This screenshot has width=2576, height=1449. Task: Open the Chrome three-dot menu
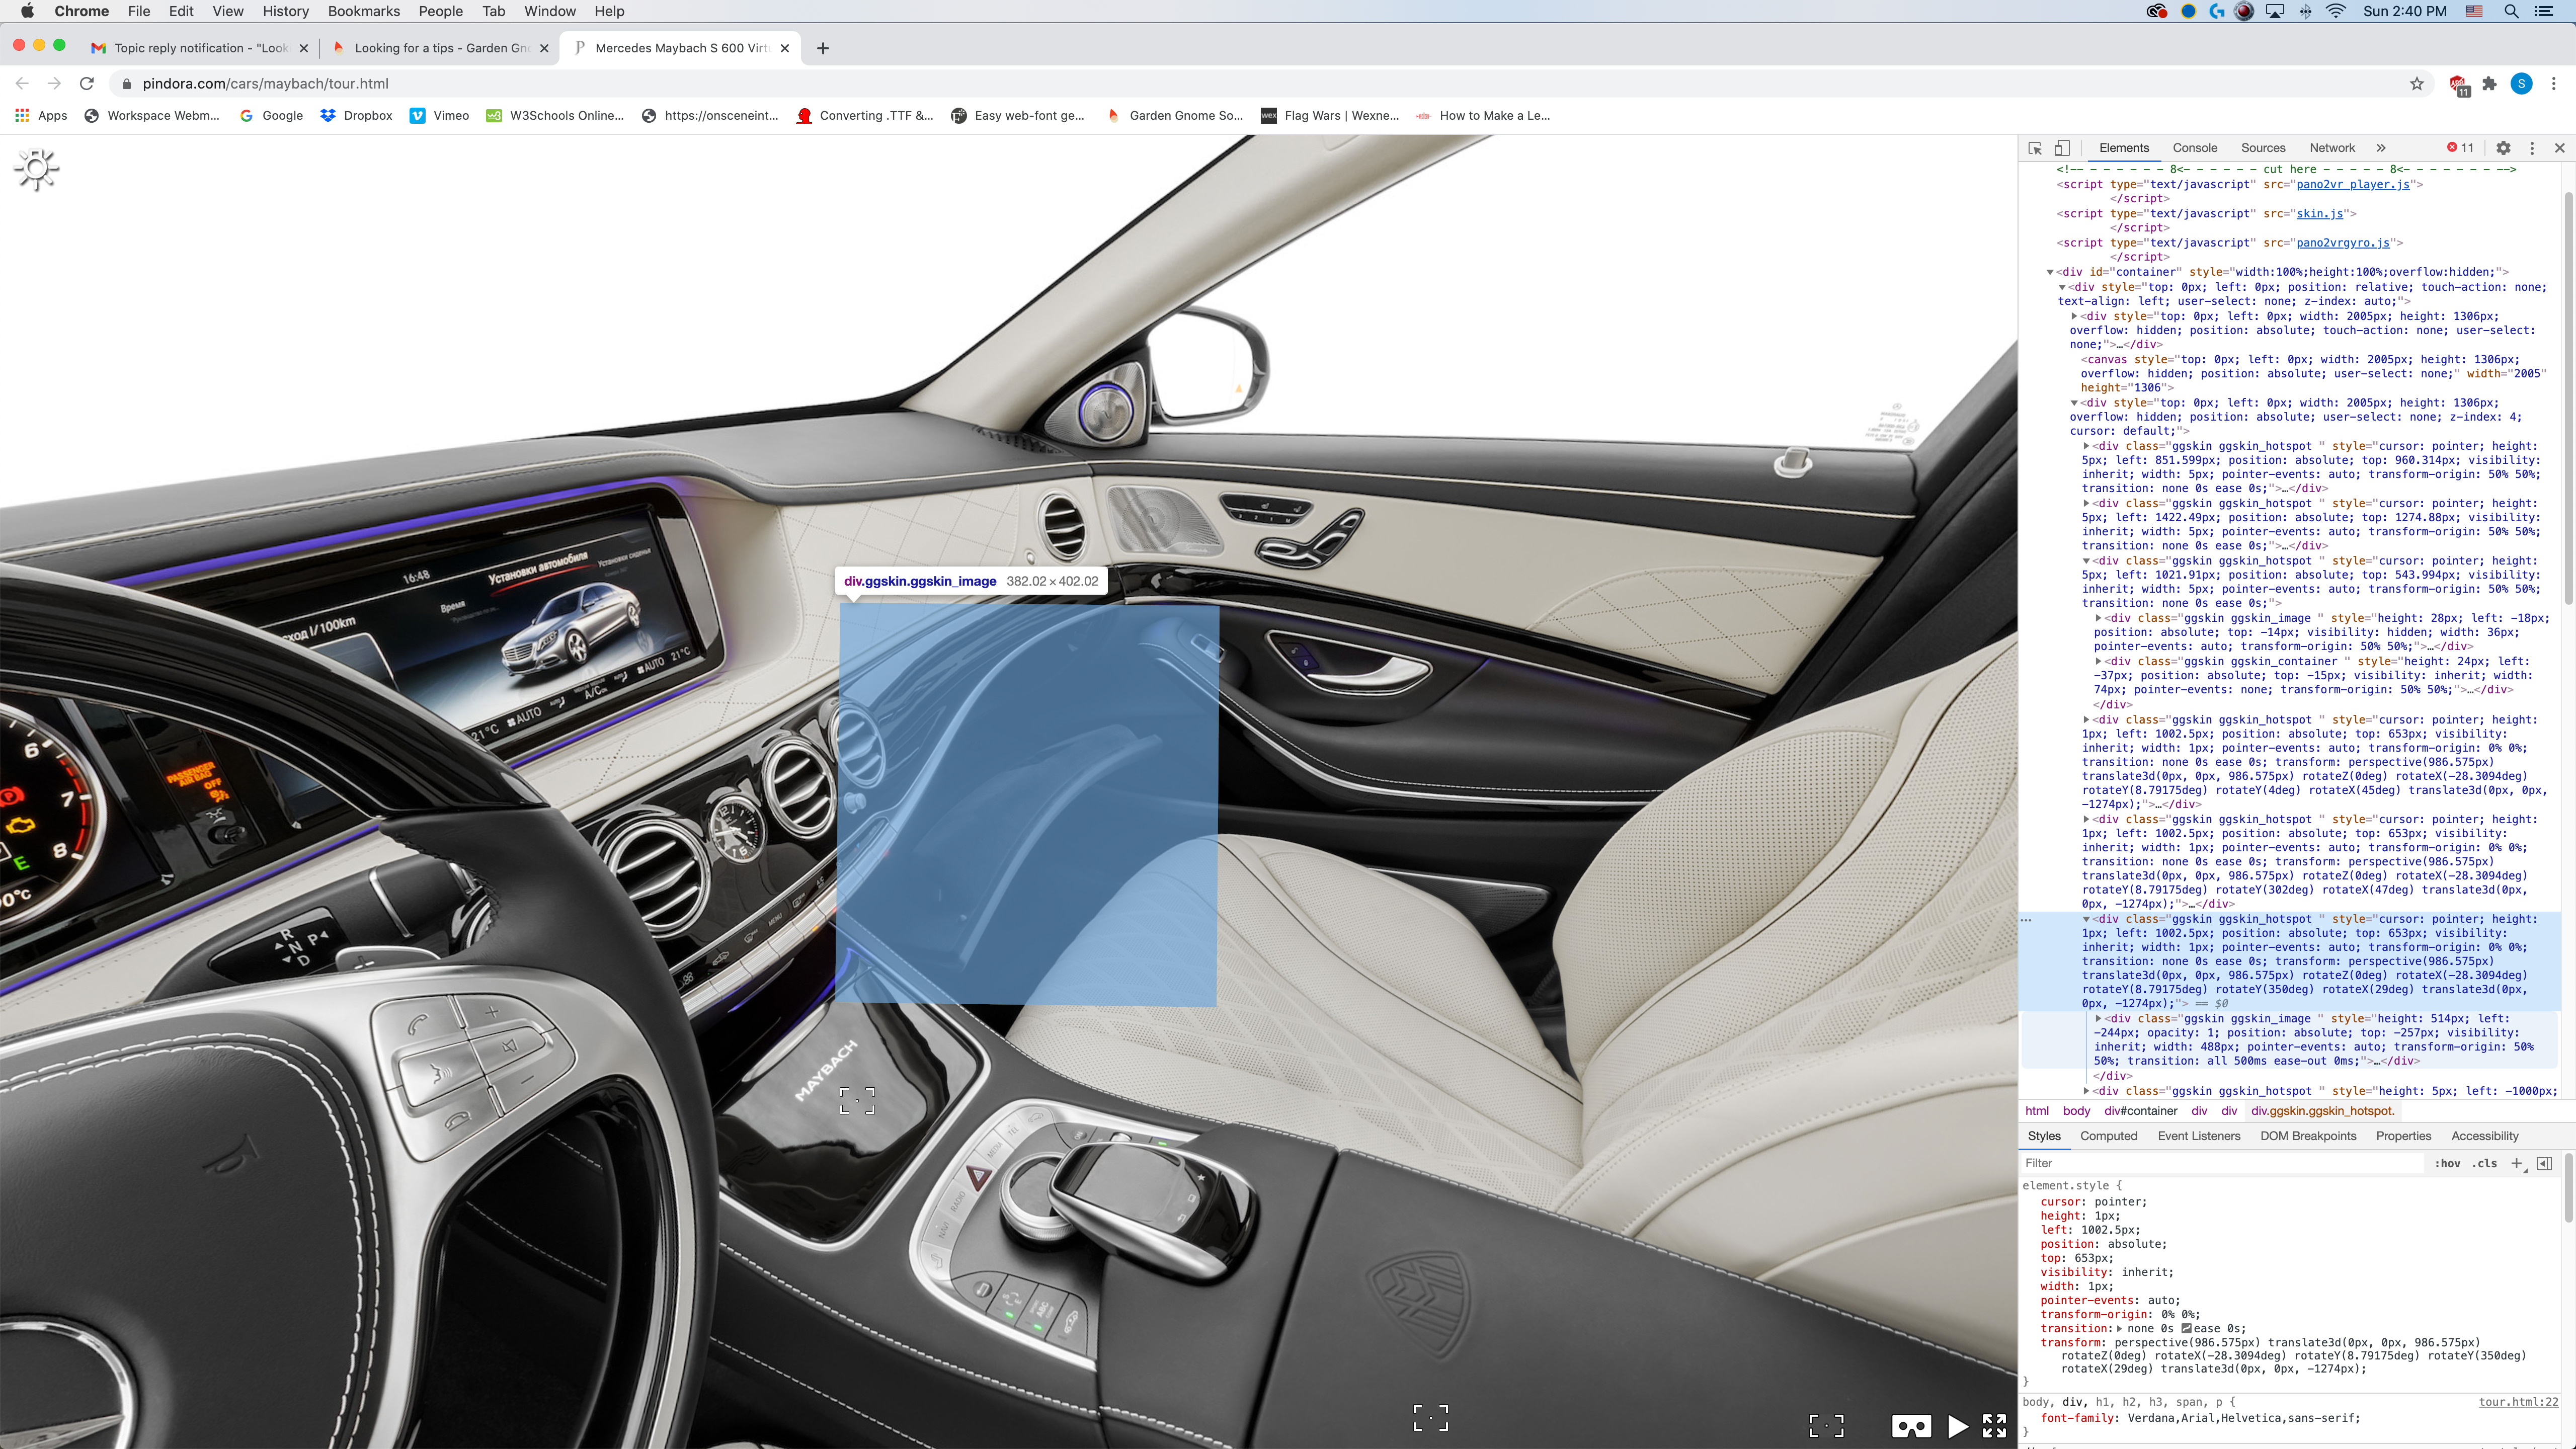[2554, 84]
